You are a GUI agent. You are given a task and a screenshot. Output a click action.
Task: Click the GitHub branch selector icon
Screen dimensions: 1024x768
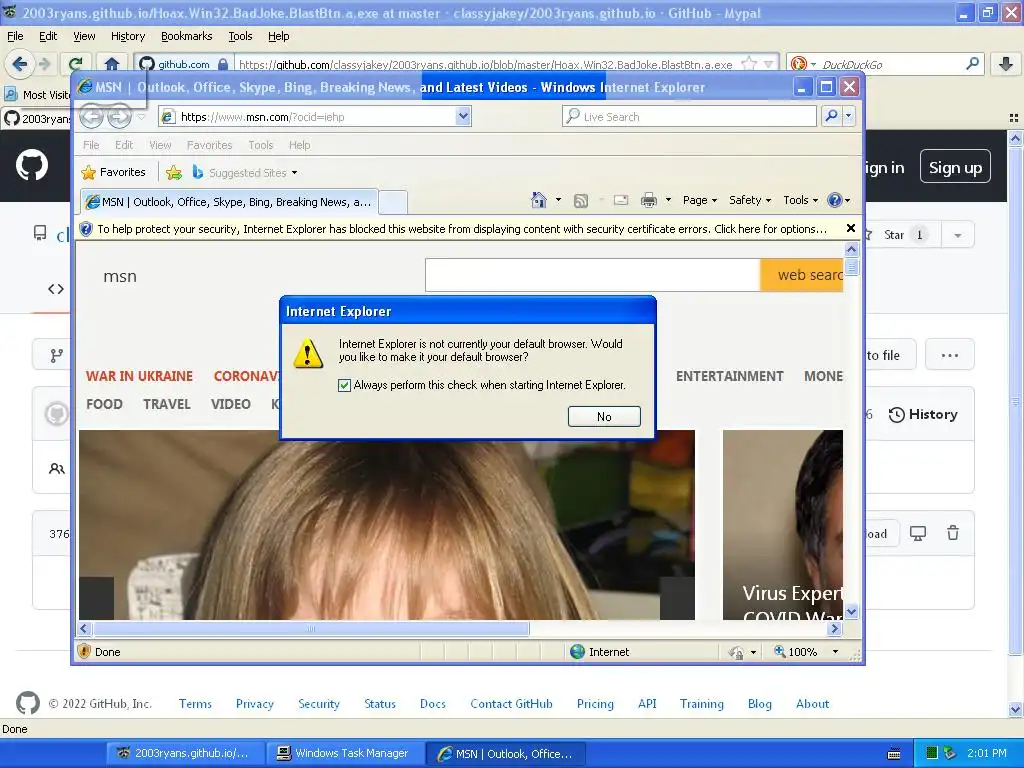57,355
